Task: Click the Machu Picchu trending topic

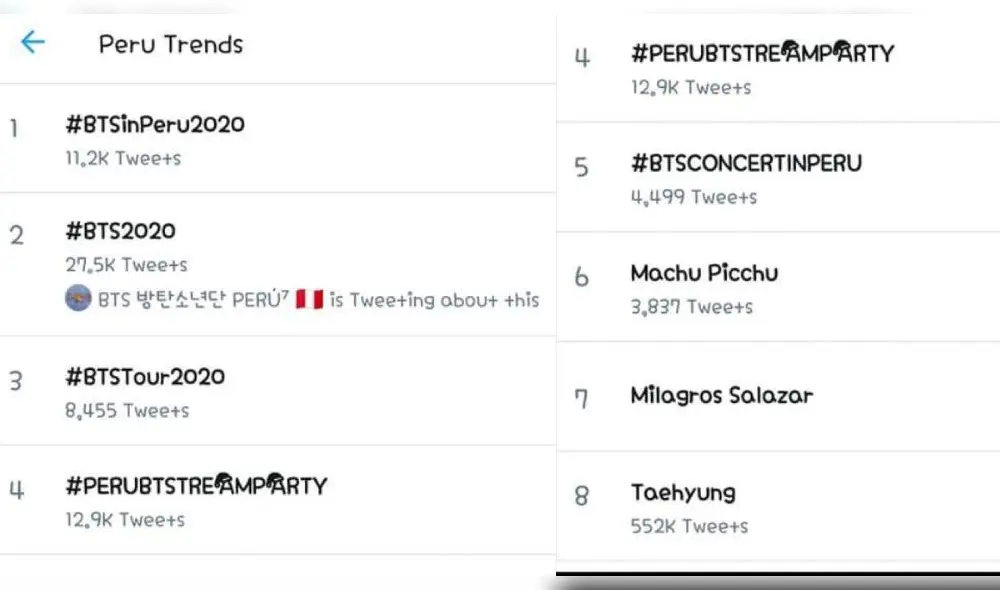Action: coord(706,273)
